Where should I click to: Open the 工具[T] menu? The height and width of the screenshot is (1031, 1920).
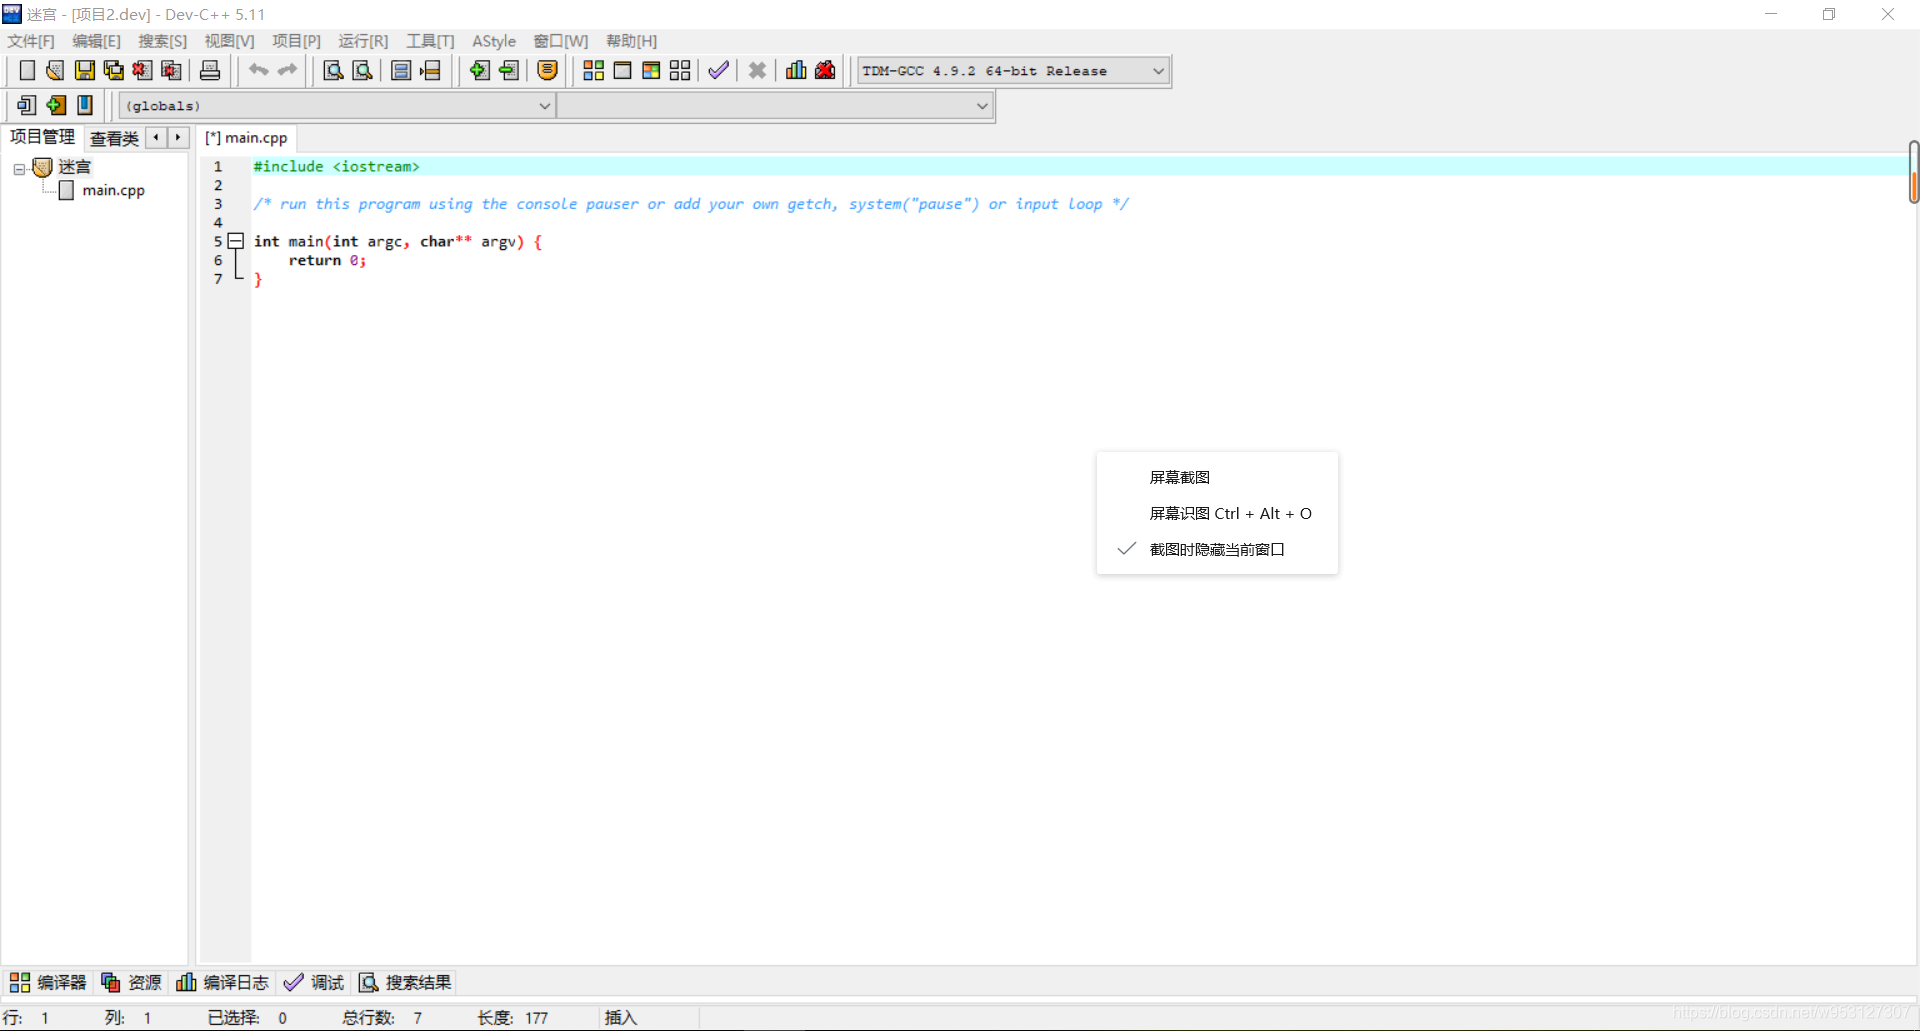coord(430,41)
